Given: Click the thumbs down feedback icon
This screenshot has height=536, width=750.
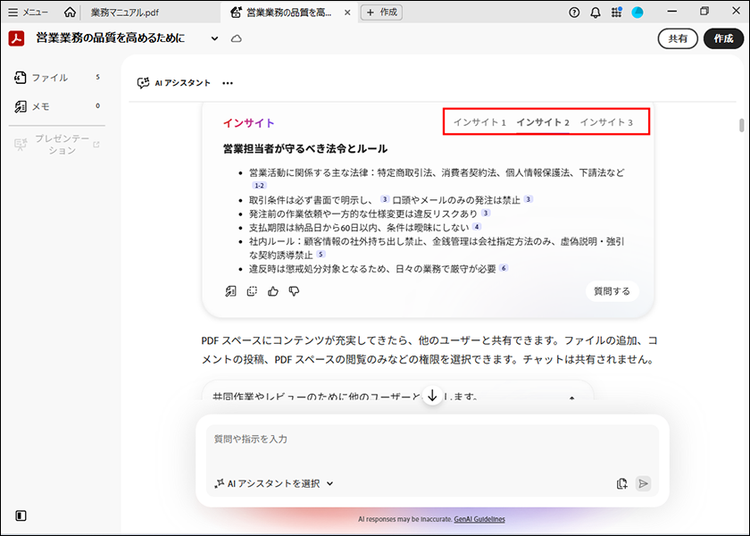Looking at the screenshot, I should coord(294,291).
